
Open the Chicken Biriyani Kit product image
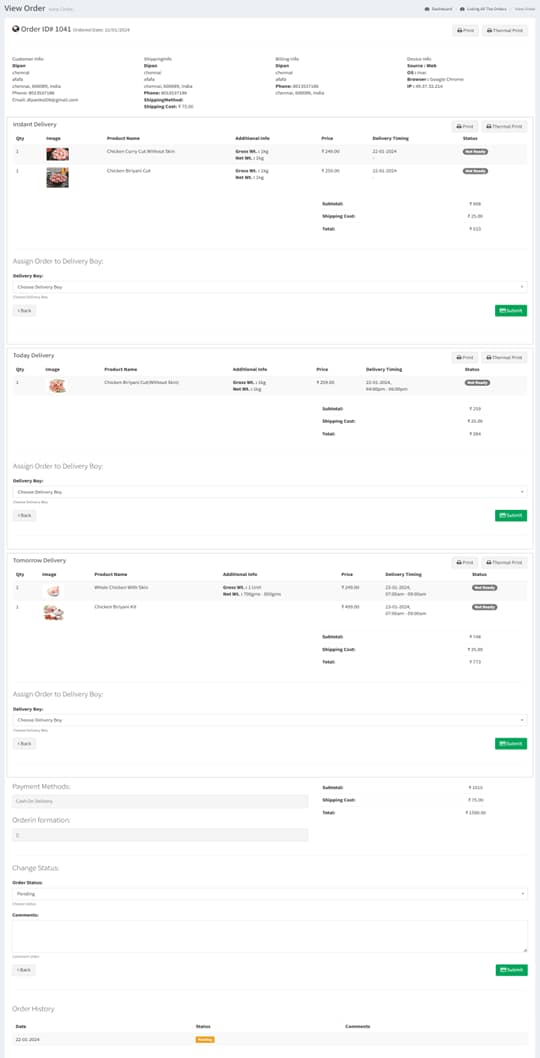tap(53, 613)
